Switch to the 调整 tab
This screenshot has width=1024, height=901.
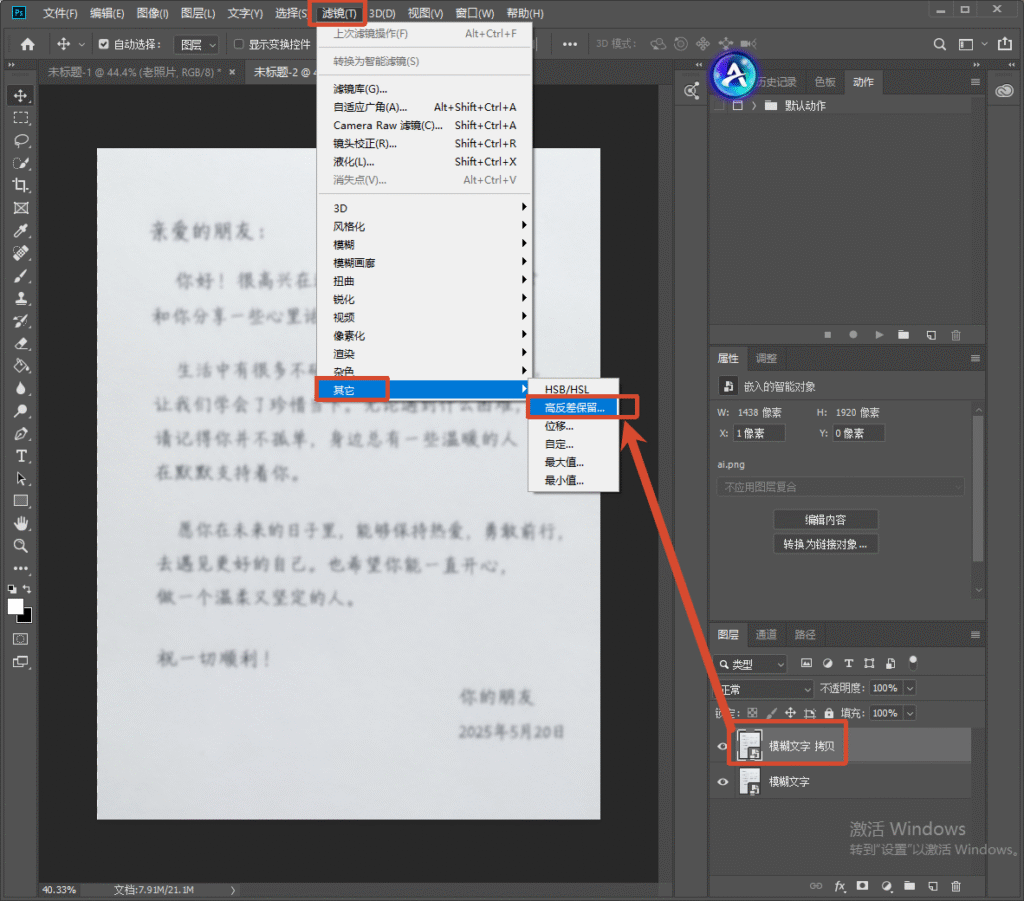tap(766, 358)
